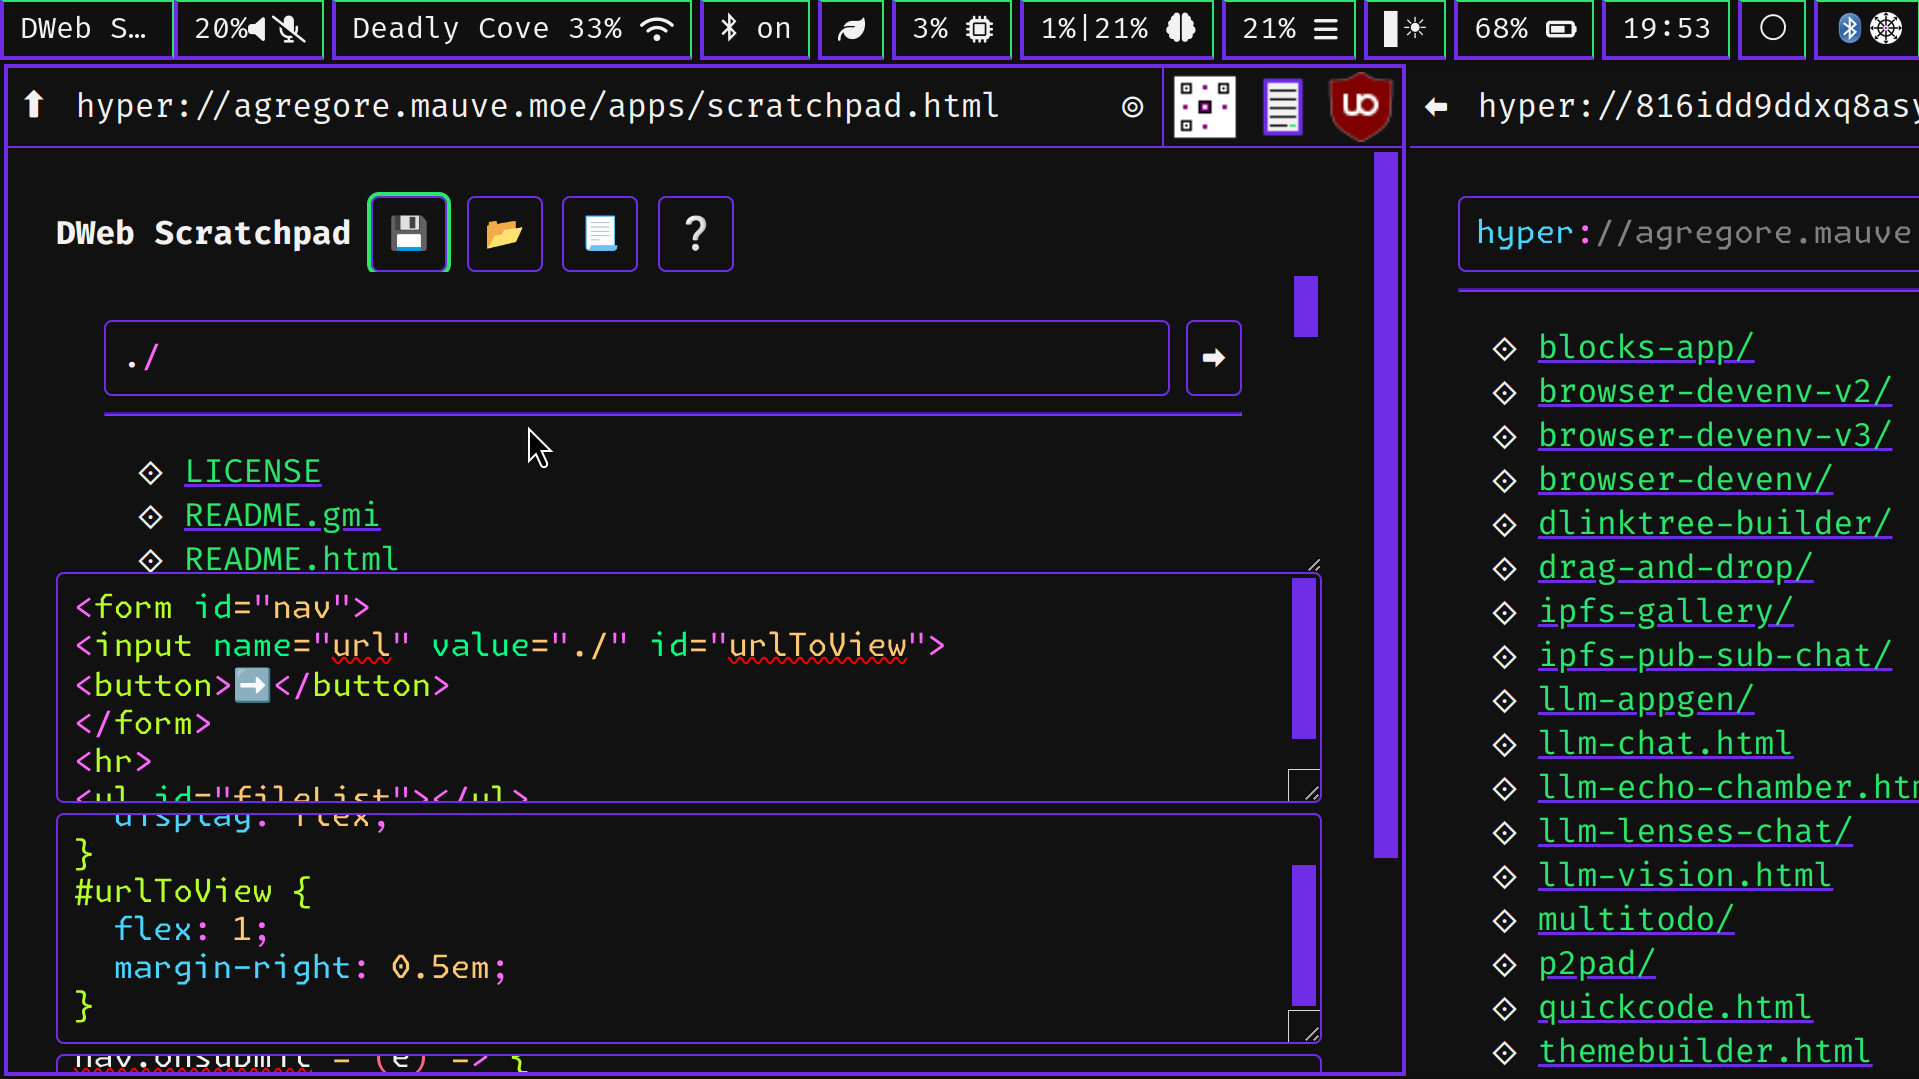This screenshot has height=1079, width=1919.
Task: Open p2pad/ folder link
Action: (1597, 963)
